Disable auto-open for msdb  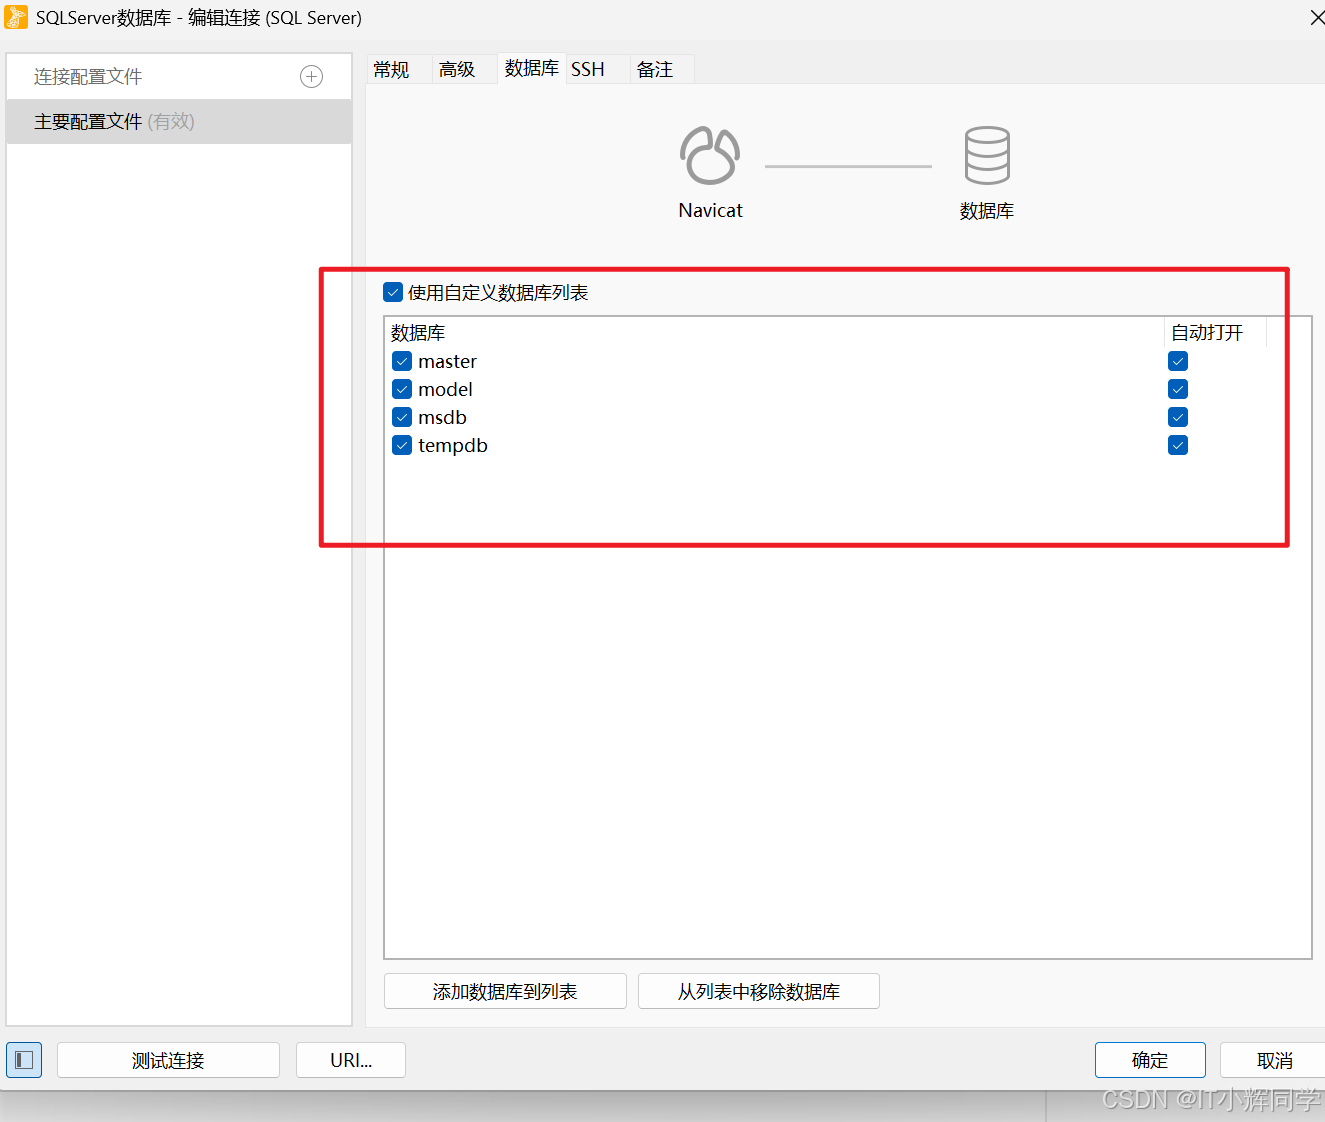point(1178,417)
